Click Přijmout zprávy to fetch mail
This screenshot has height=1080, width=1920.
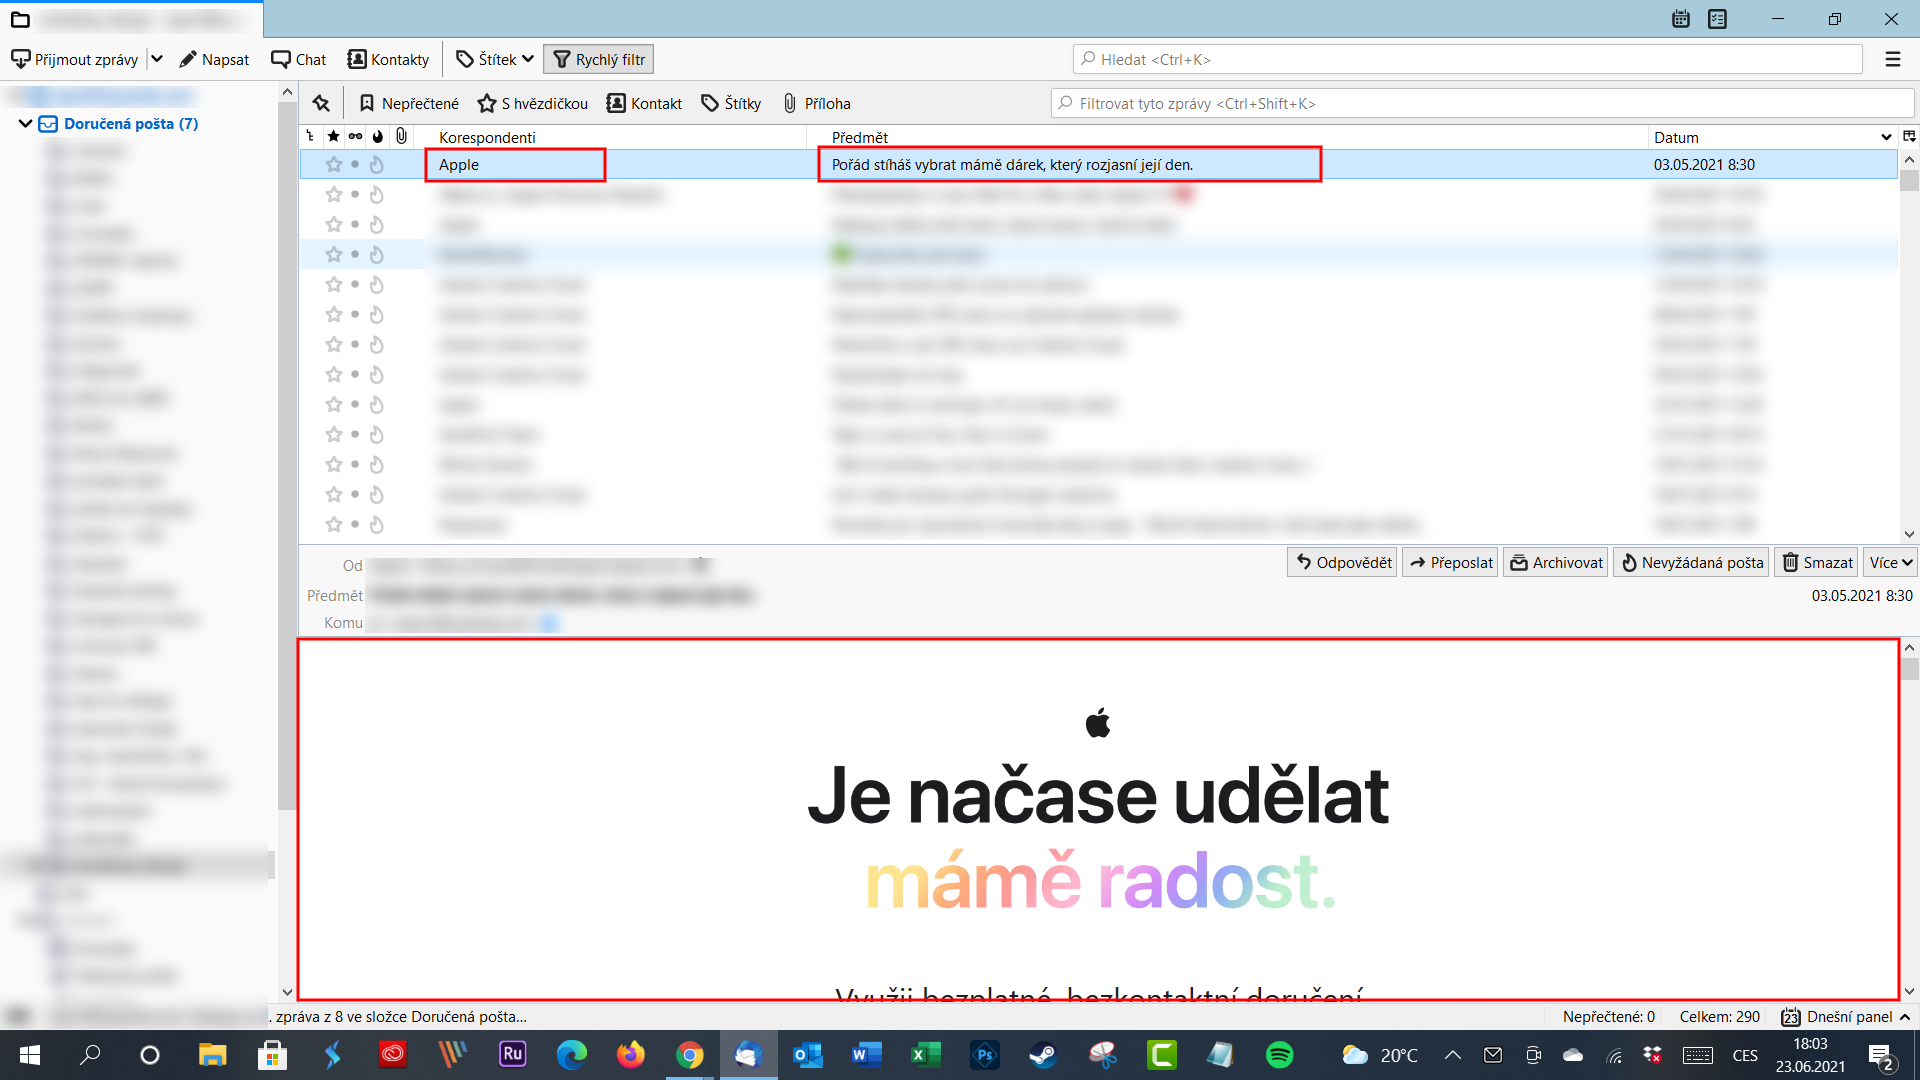click(x=75, y=59)
